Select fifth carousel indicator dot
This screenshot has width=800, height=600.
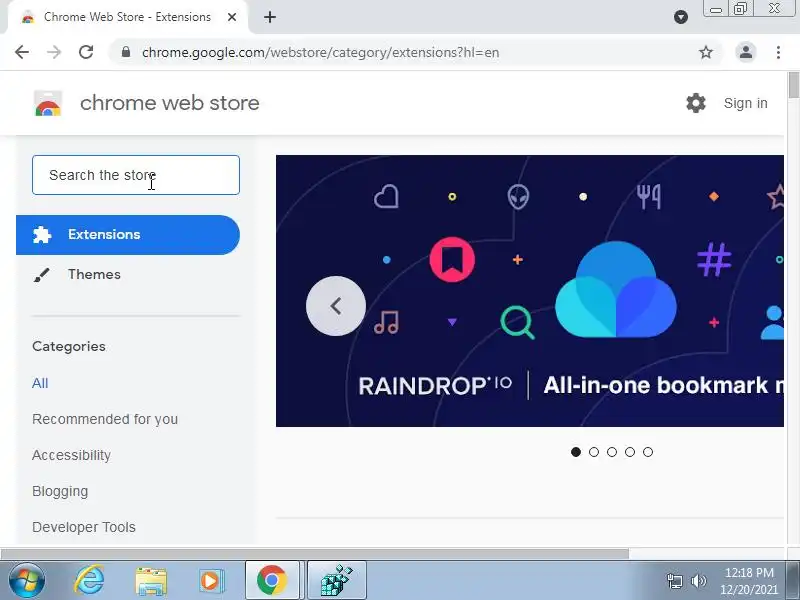(x=648, y=452)
